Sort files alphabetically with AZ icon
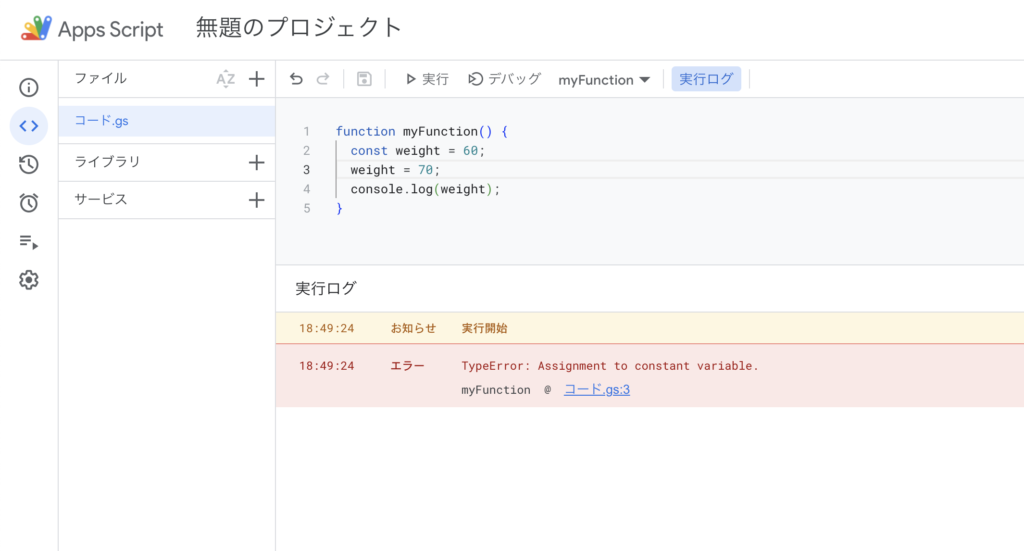 226,79
